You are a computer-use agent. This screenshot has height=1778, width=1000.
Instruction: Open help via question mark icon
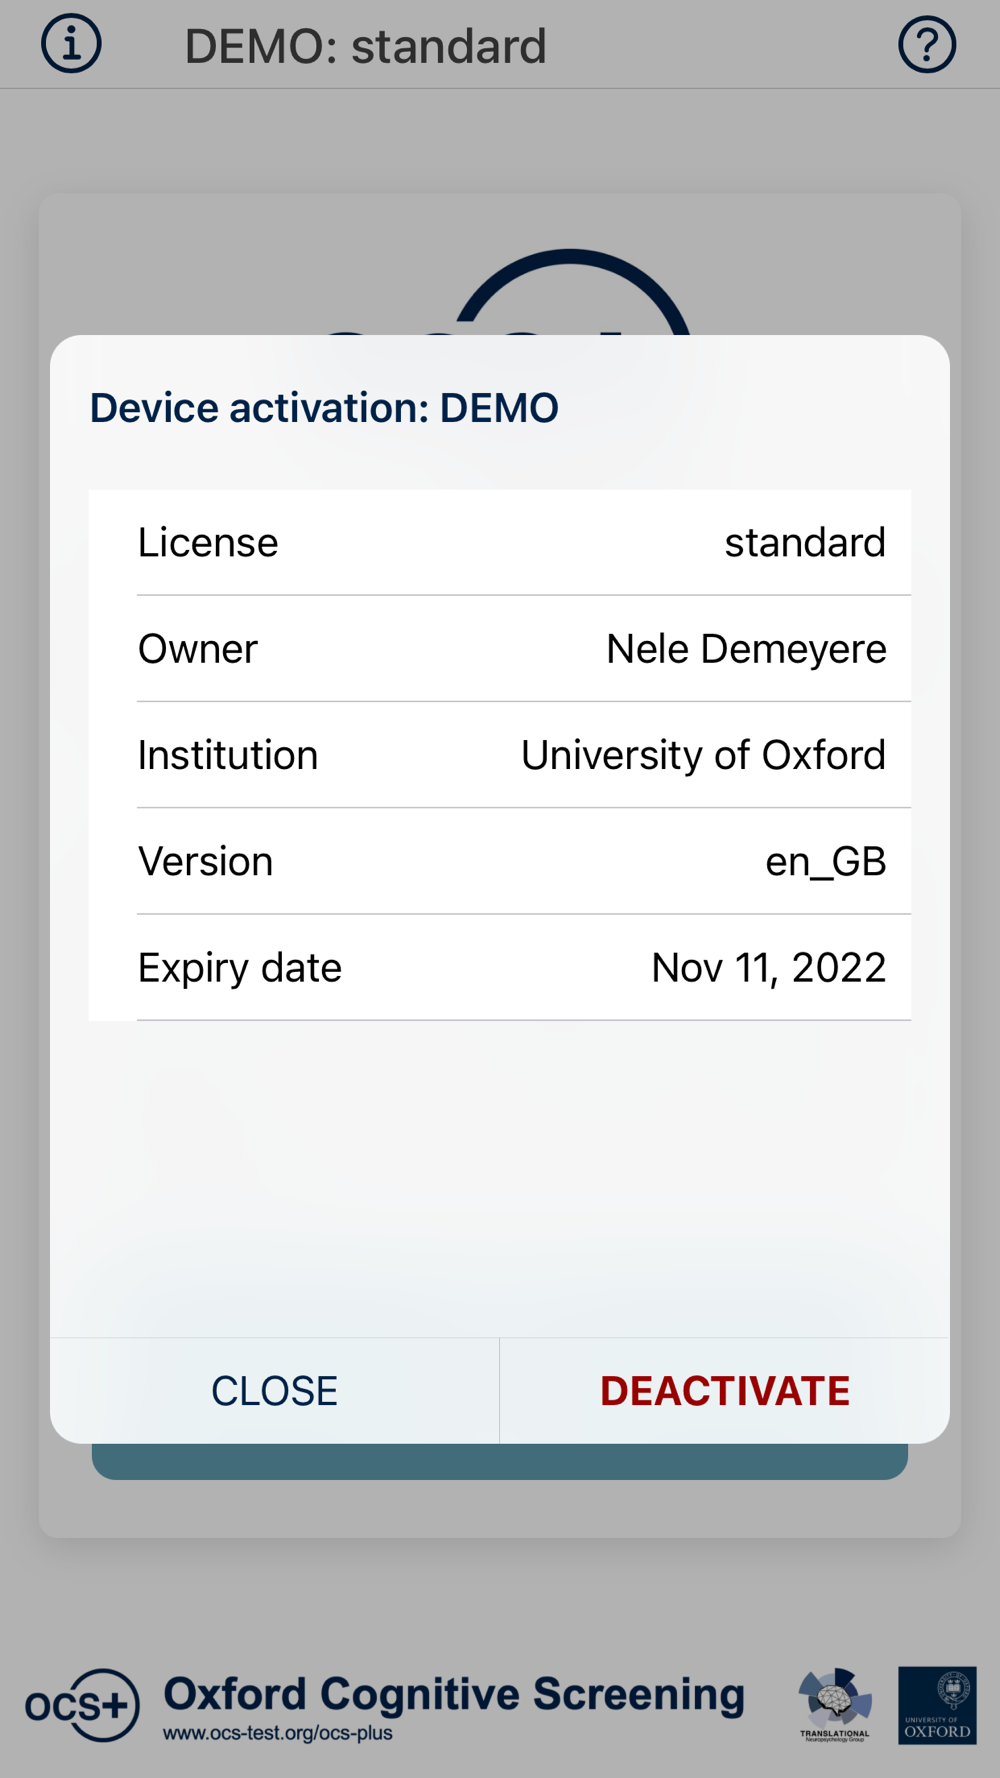[927, 45]
